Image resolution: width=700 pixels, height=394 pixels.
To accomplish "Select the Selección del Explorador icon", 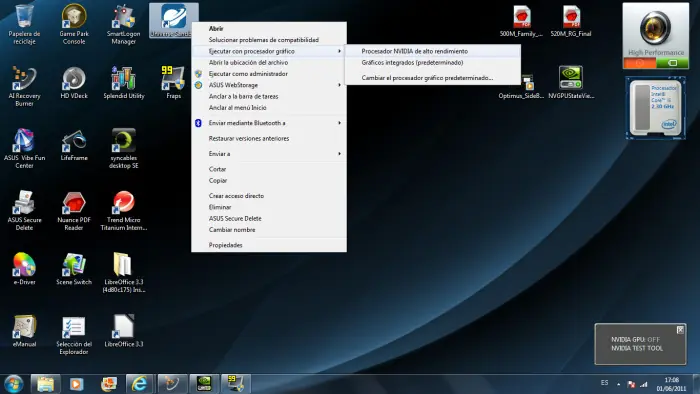I will (x=74, y=335).
